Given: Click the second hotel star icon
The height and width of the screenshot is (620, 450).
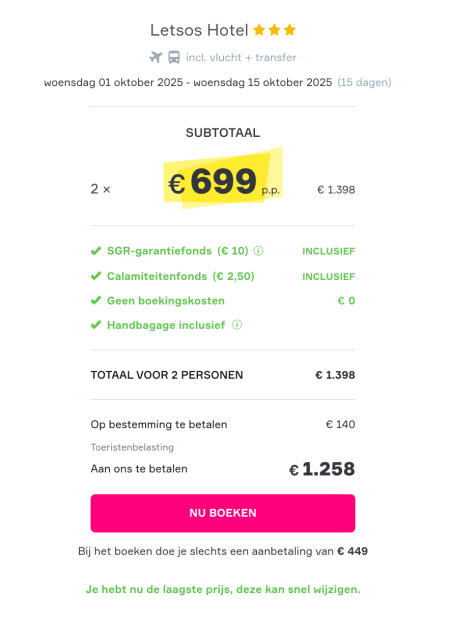Looking at the screenshot, I should (x=274, y=30).
